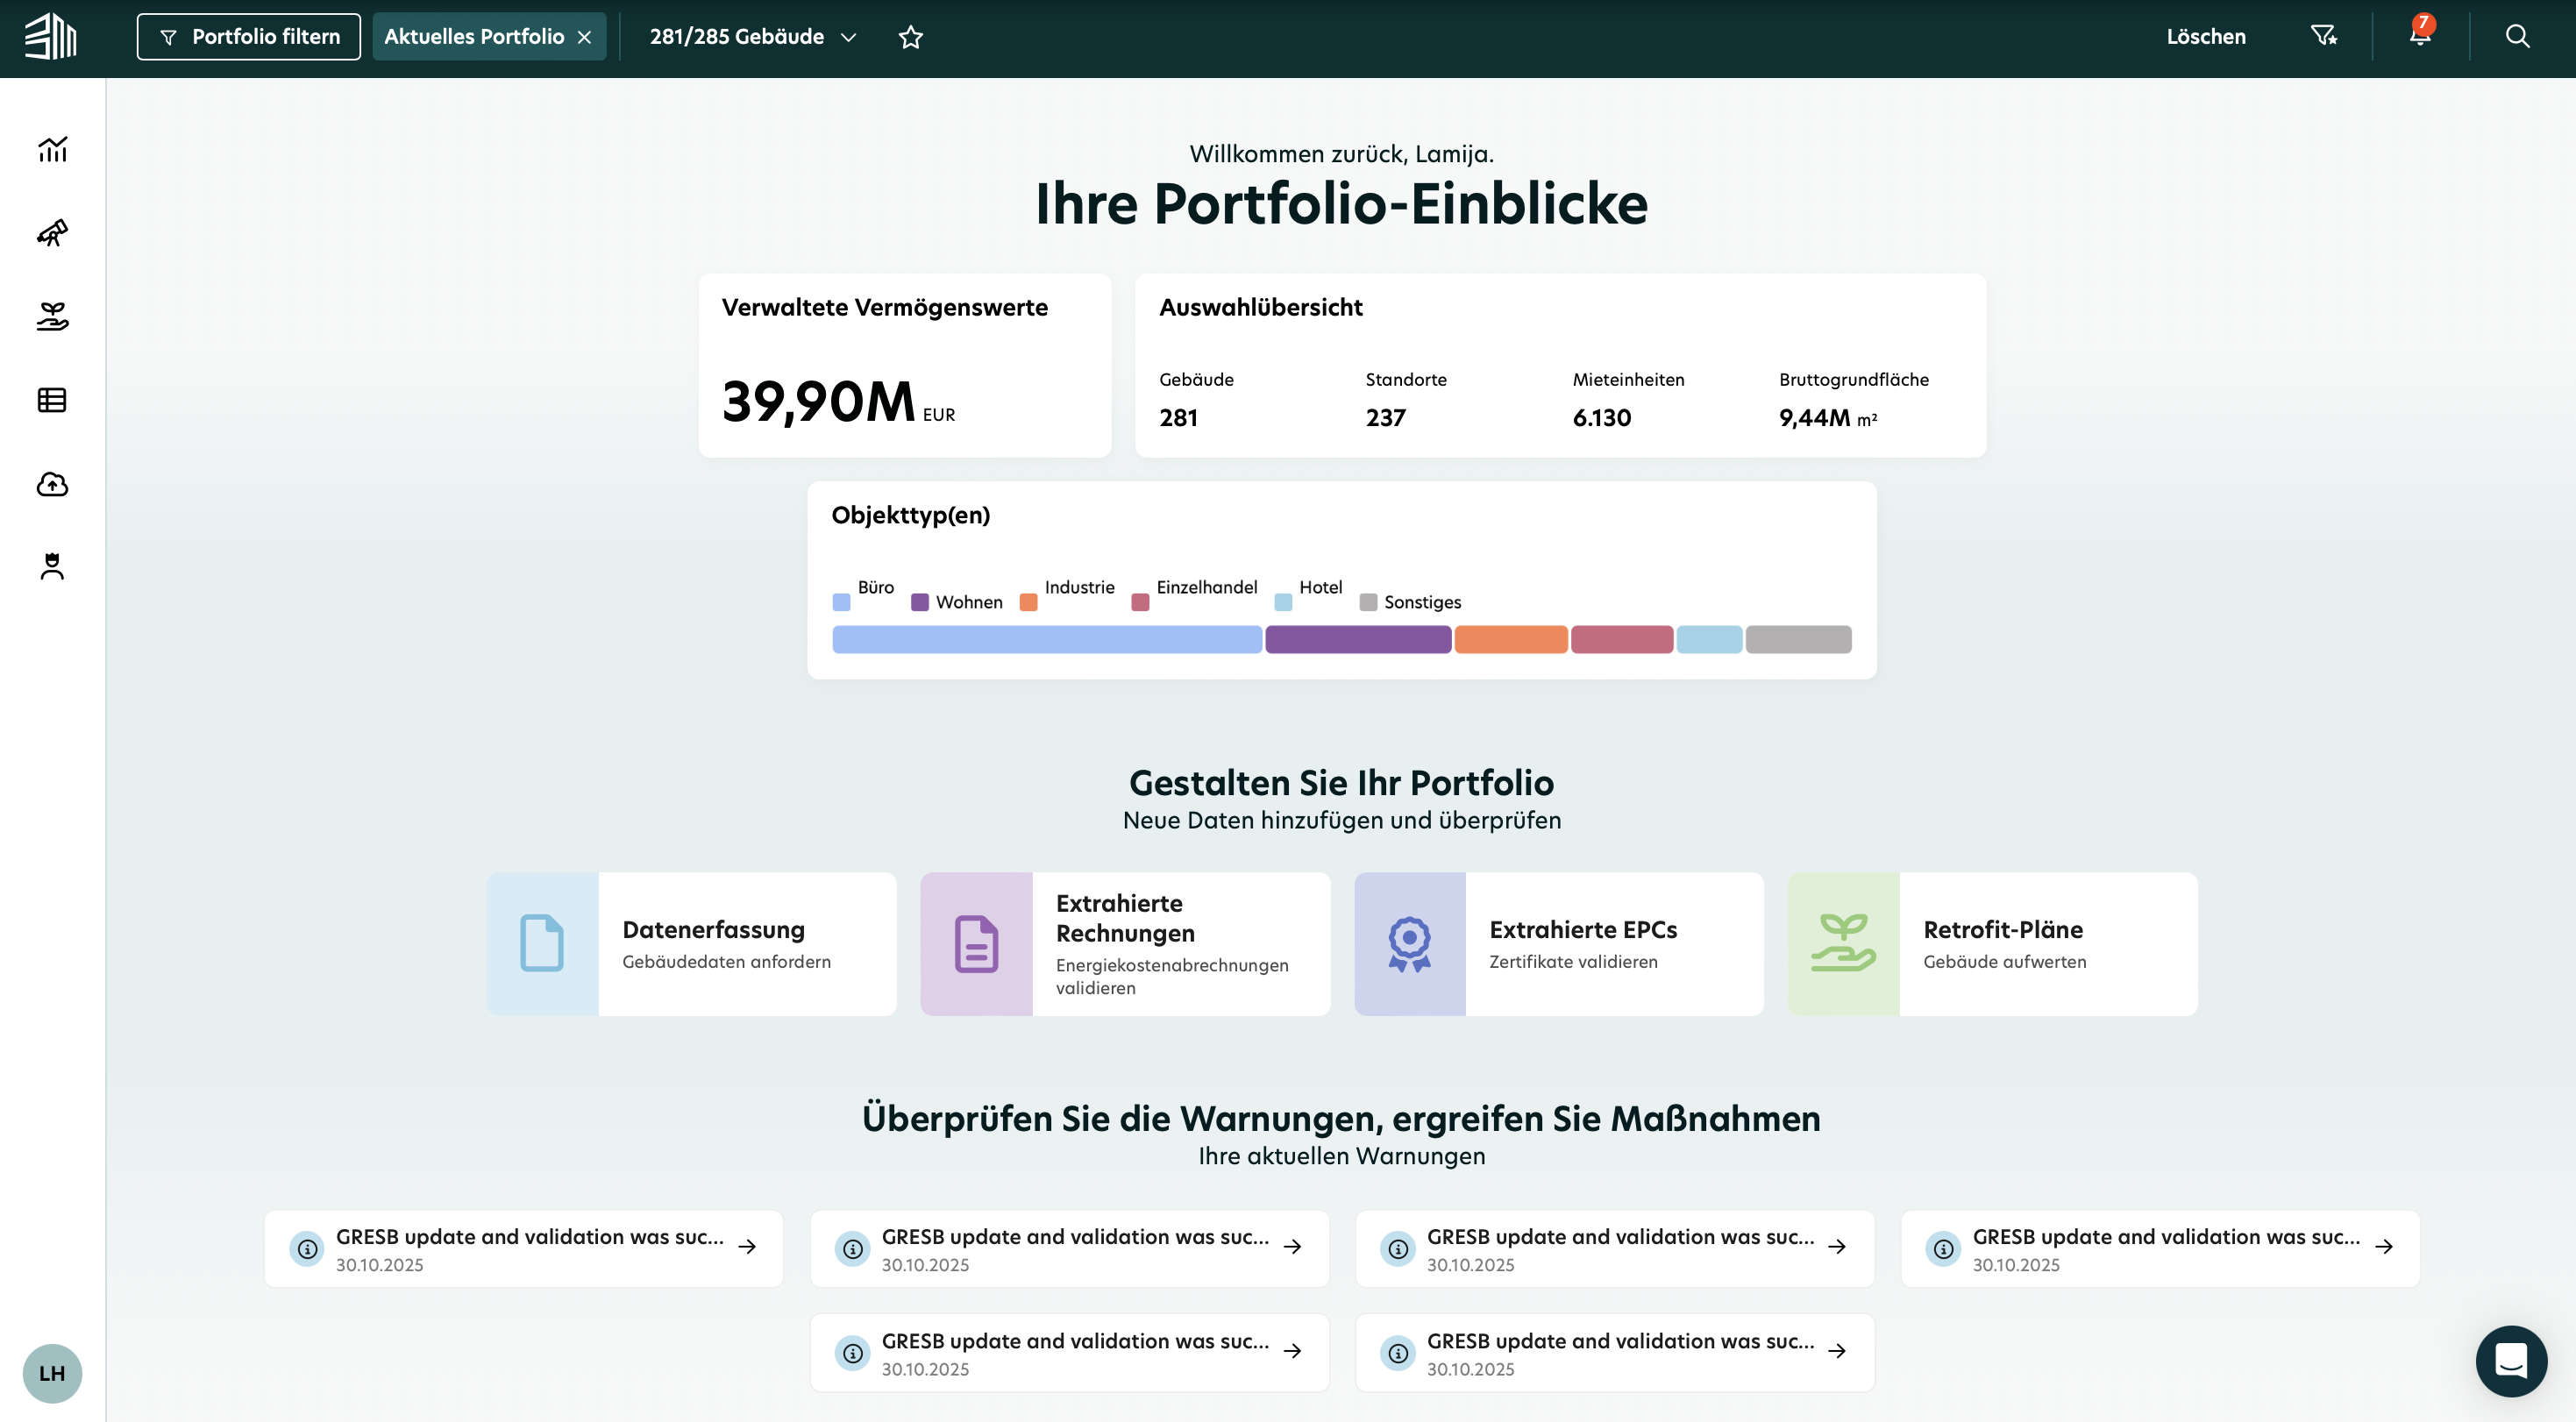Open saved filters via the filter-star icon
2576x1422 pixels.
[x=2325, y=36]
